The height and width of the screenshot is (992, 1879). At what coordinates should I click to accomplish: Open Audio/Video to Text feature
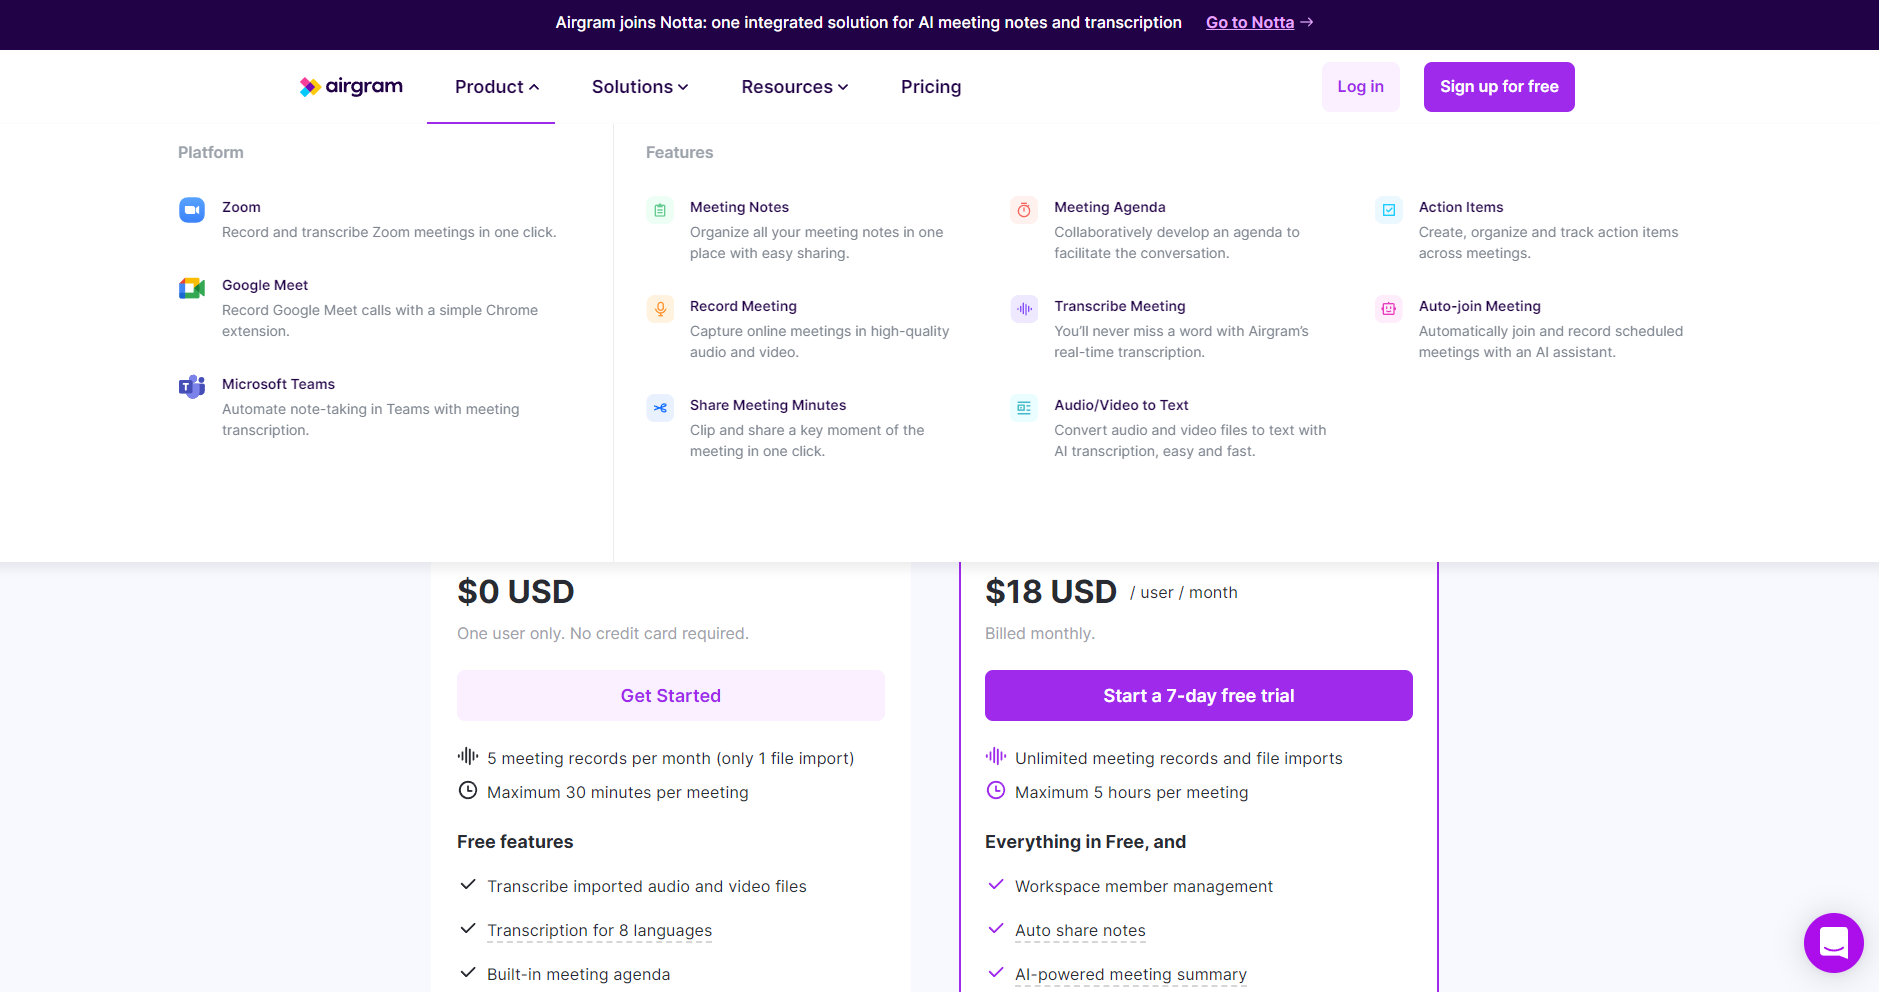[x=1121, y=405]
